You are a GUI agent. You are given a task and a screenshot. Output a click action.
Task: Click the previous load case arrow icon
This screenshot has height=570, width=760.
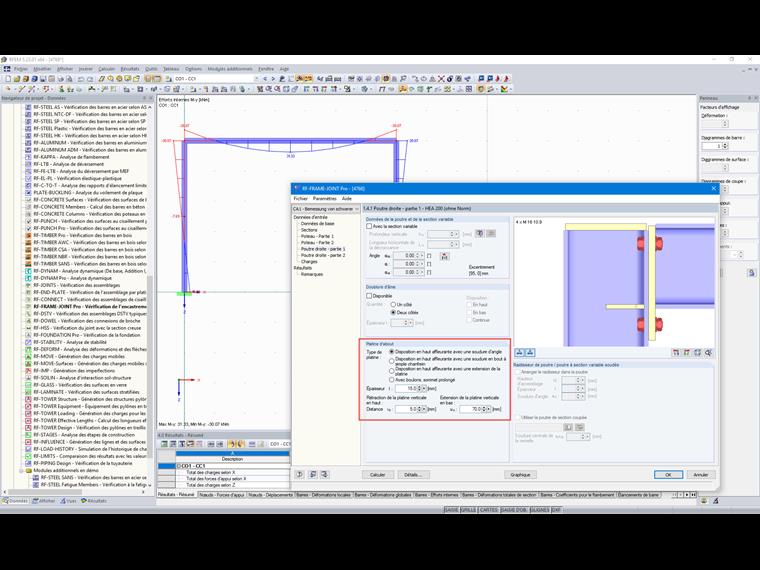point(265,79)
